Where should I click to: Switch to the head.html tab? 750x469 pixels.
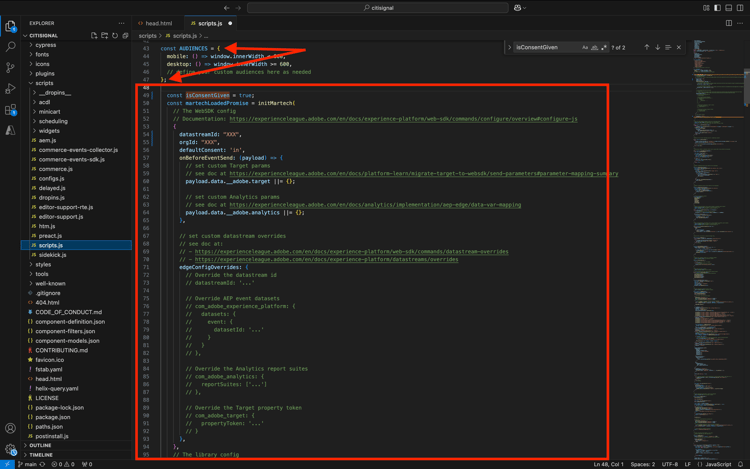156,23
